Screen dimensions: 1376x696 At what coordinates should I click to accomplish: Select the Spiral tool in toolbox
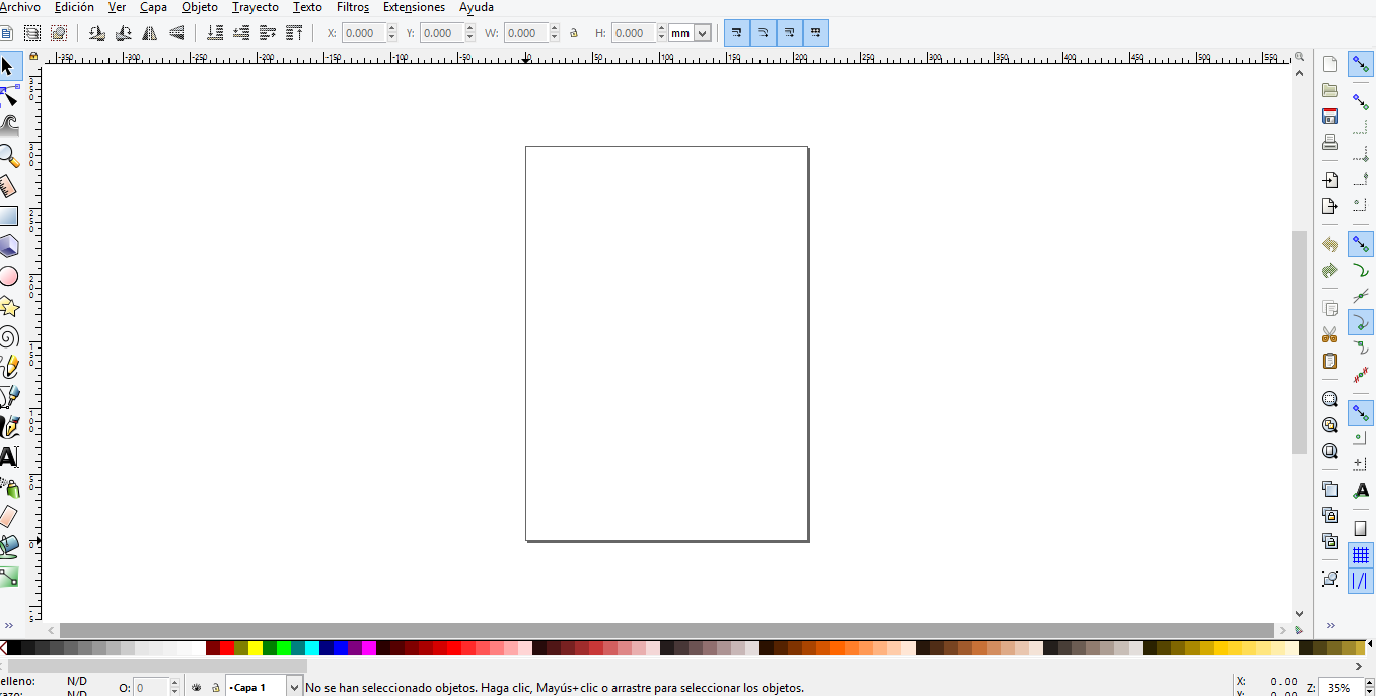click(x=9, y=337)
